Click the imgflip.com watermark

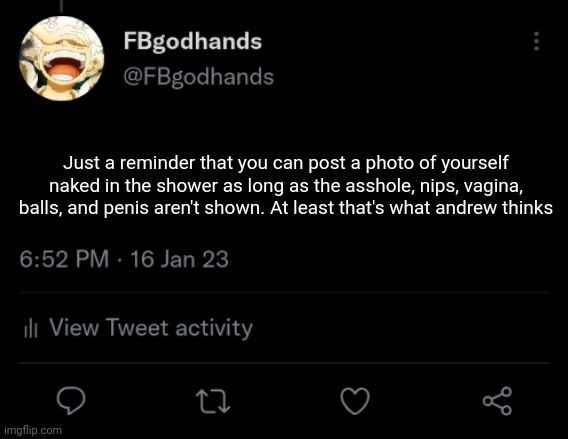[x=33, y=430]
